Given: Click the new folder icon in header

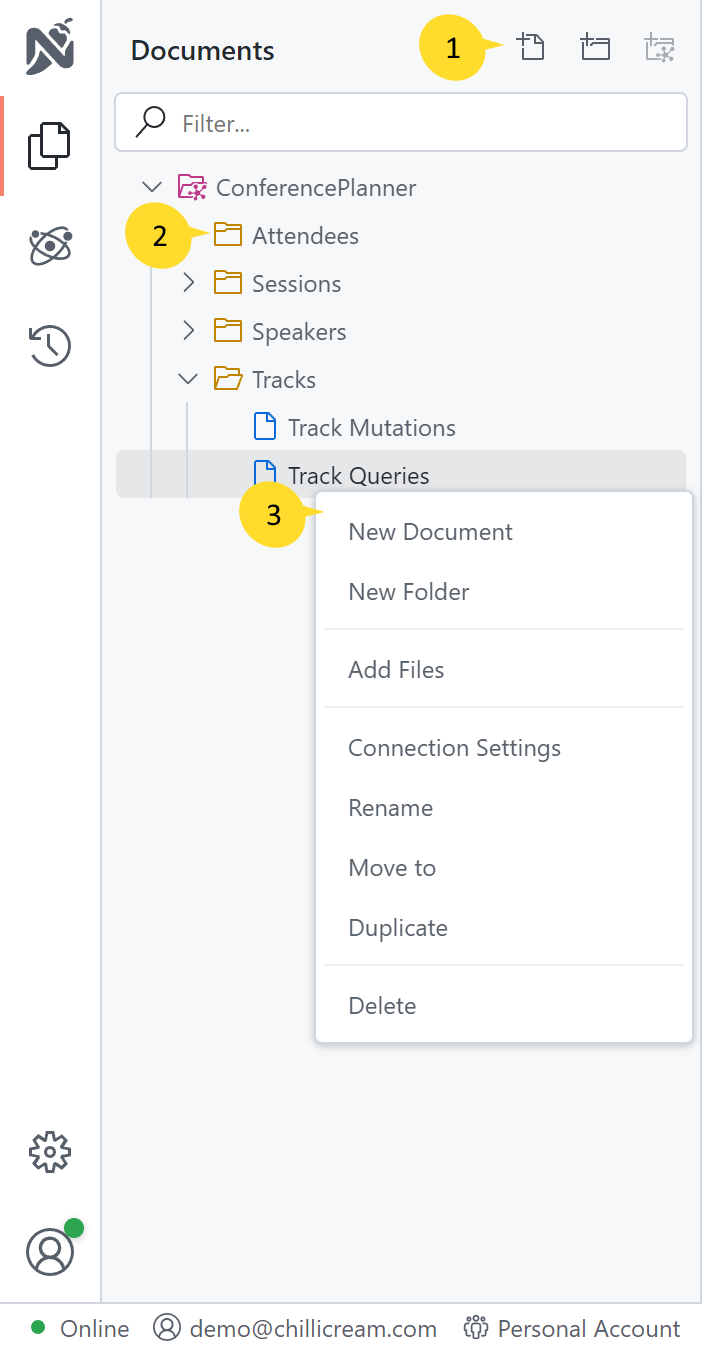Looking at the screenshot, I should click(x=595, y=47).
